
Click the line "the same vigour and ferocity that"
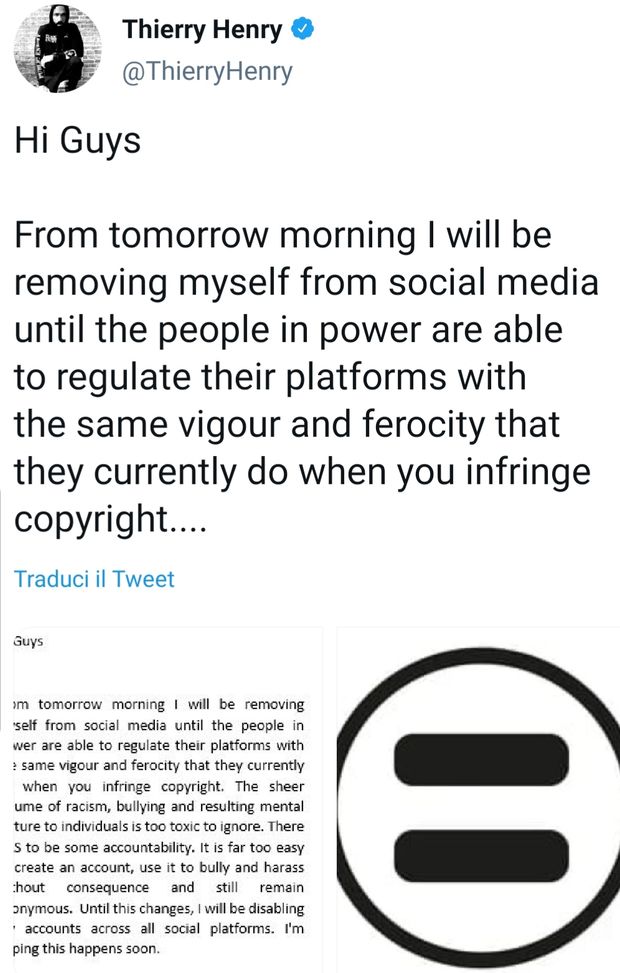(285, 423)
